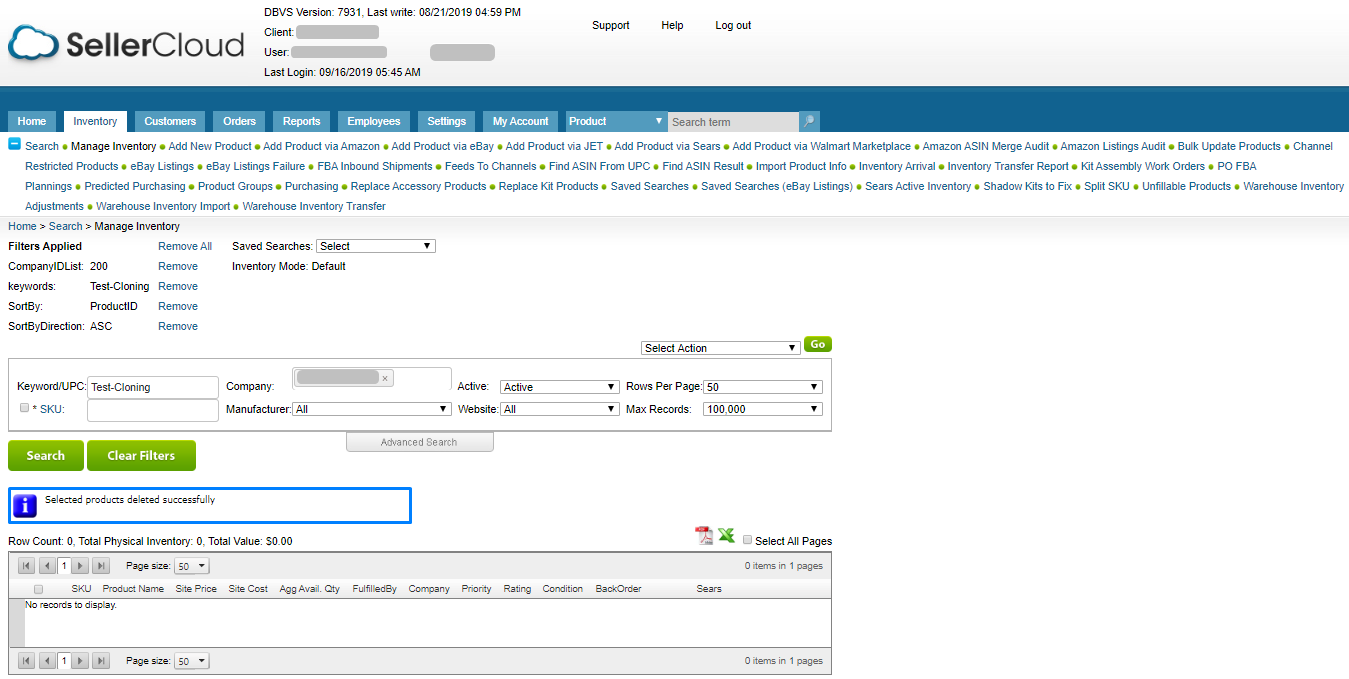Go to first page in top pager
Viewport: 1349px width, 679px height.
coord(27,566)
